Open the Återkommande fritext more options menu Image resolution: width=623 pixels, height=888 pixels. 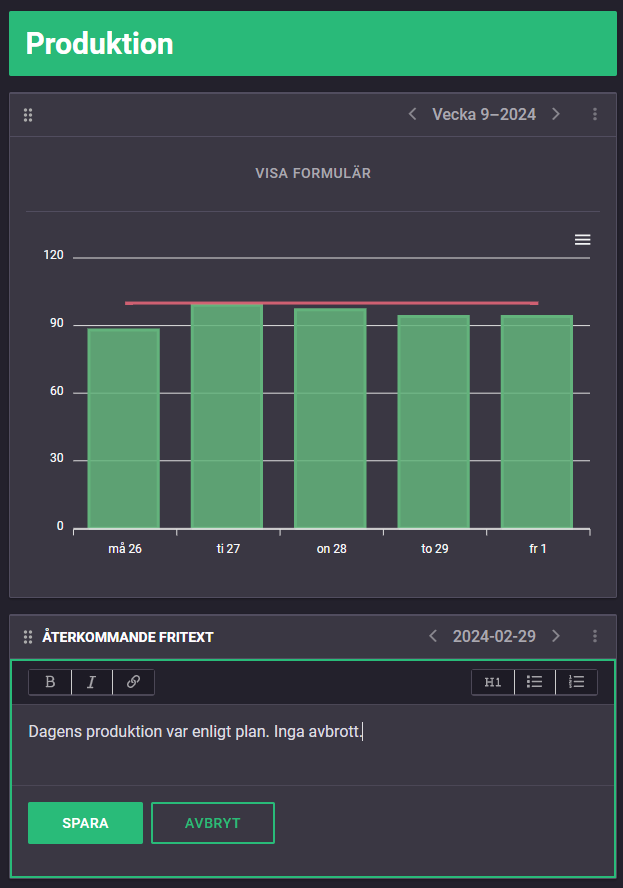click(x=595, y=636)
